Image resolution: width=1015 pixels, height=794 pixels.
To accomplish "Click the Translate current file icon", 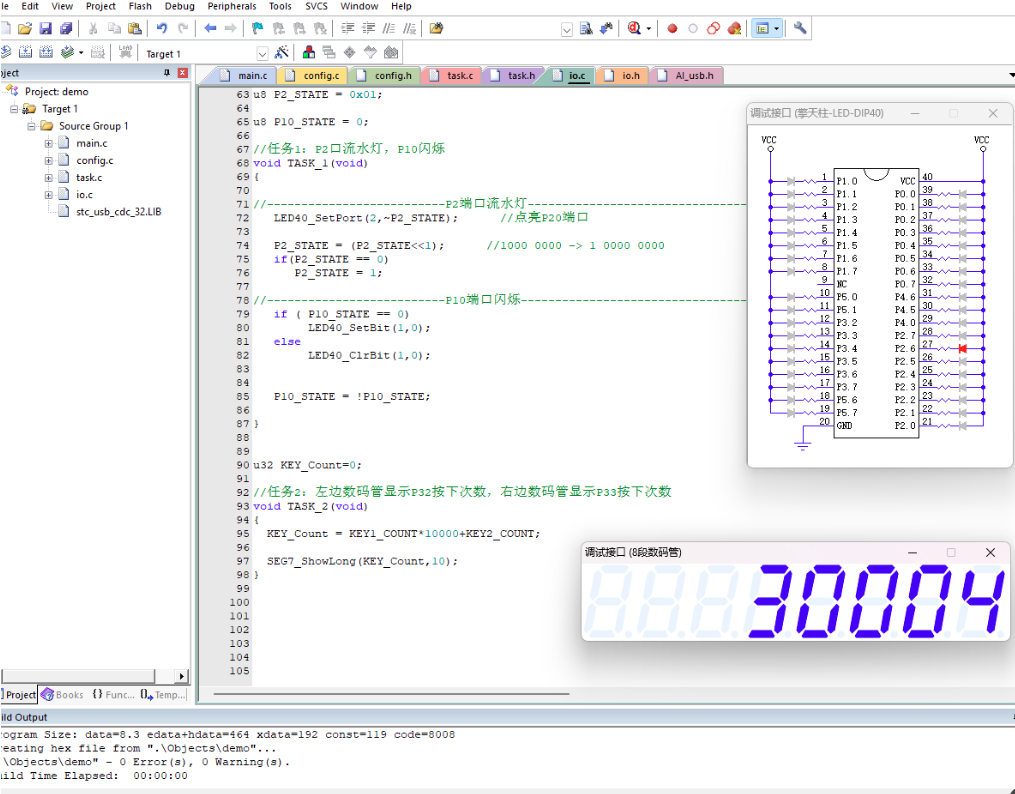I will 6,52.
